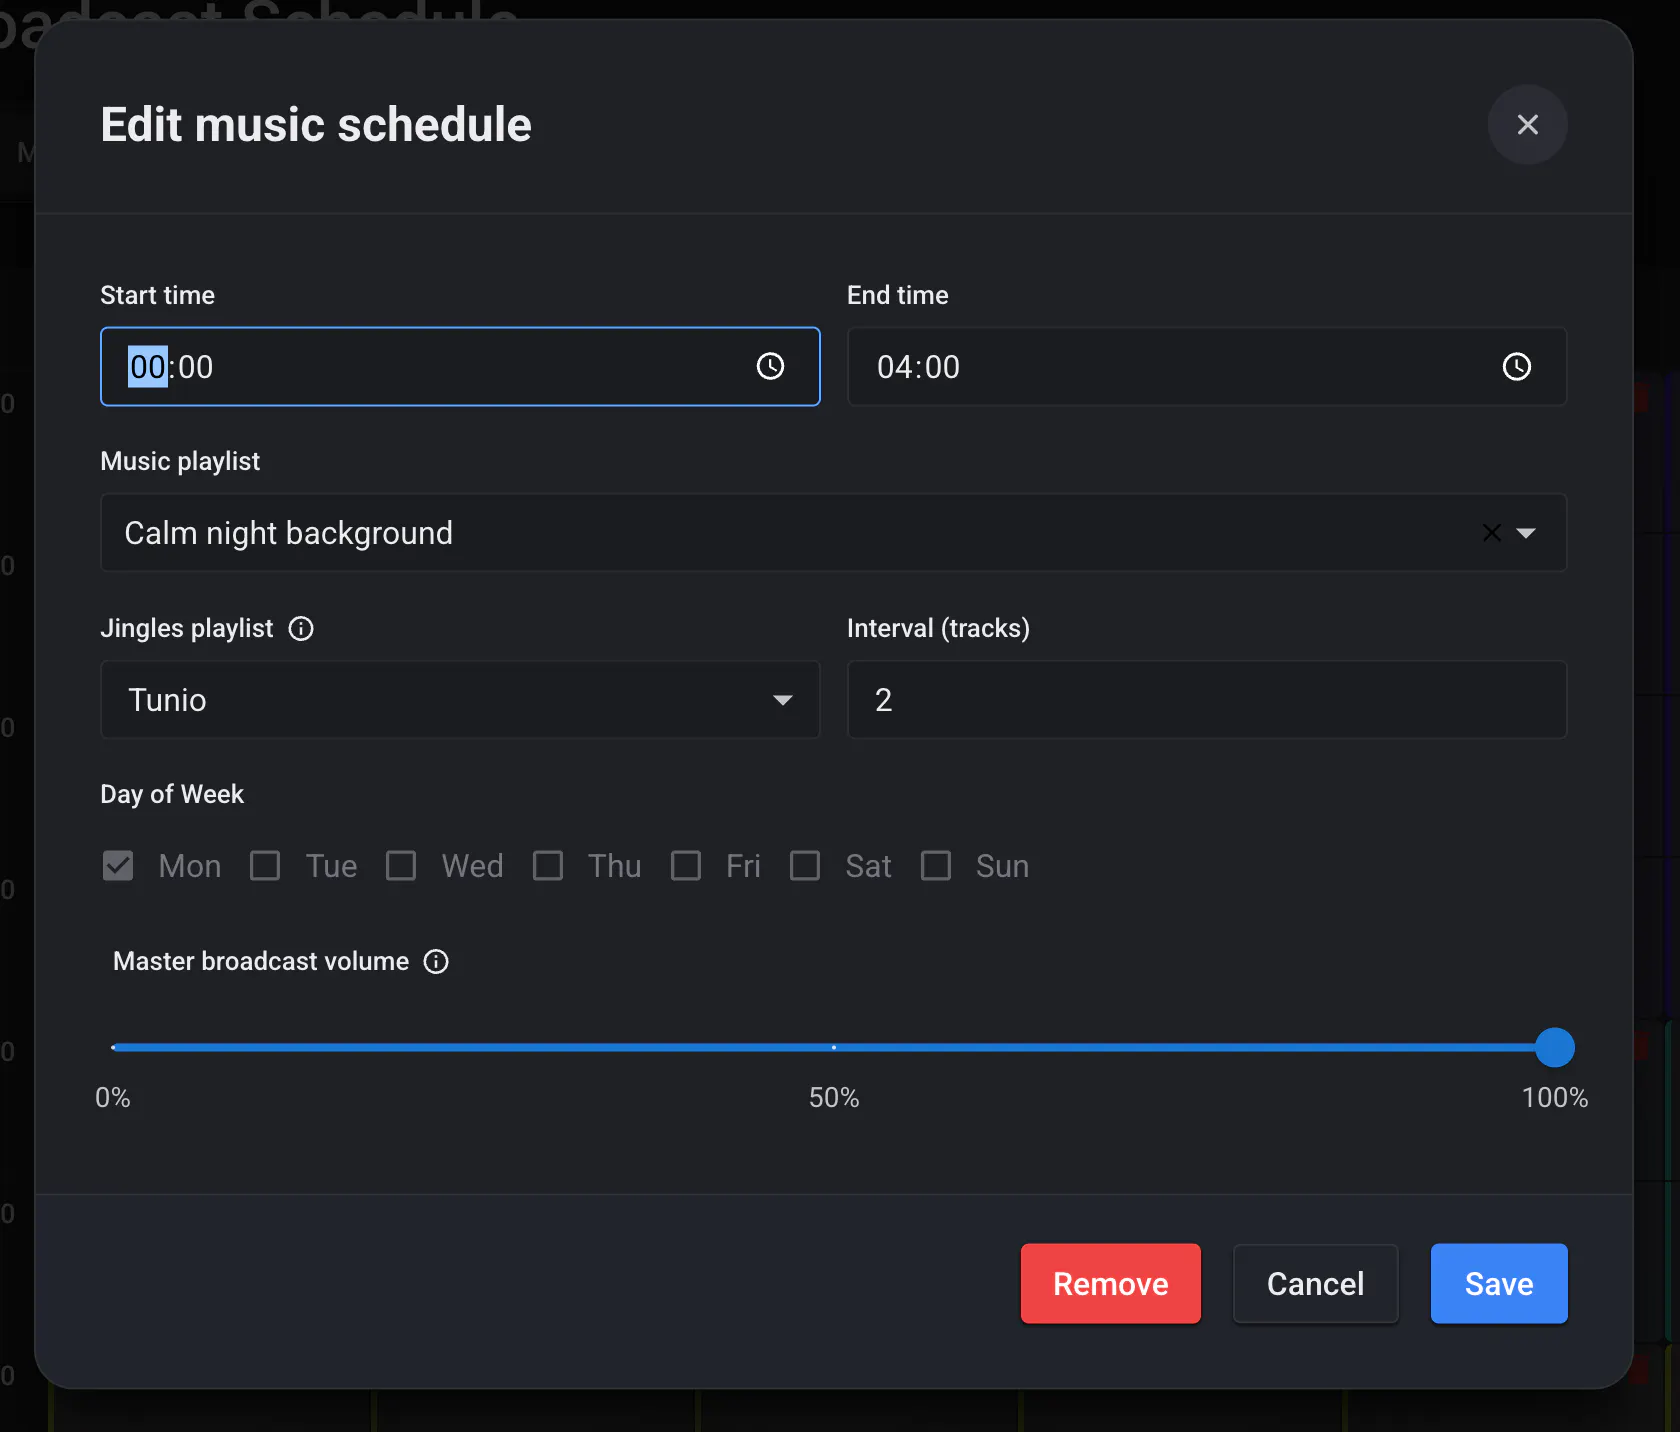This screenshot has height=1432, width=1680.
Task: Click the Start time field
Action: click(460, 367)
